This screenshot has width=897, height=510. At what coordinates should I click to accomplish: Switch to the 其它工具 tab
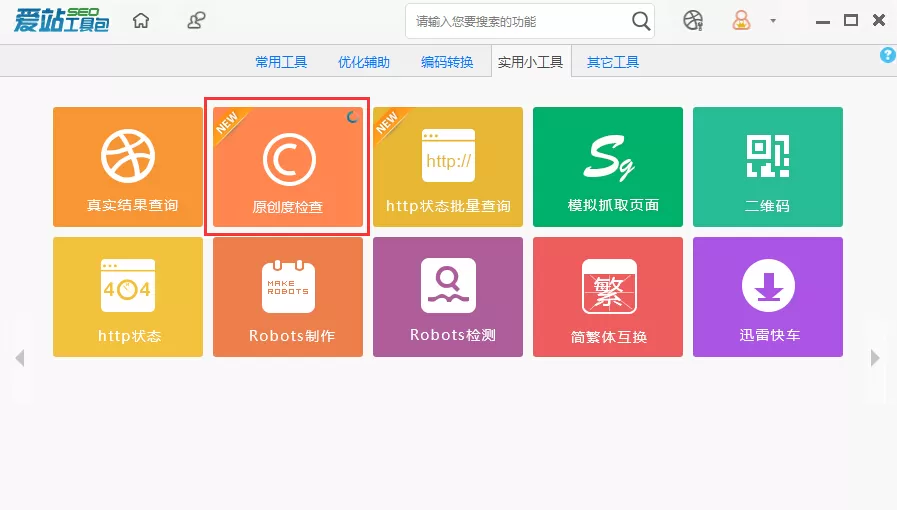613,62
